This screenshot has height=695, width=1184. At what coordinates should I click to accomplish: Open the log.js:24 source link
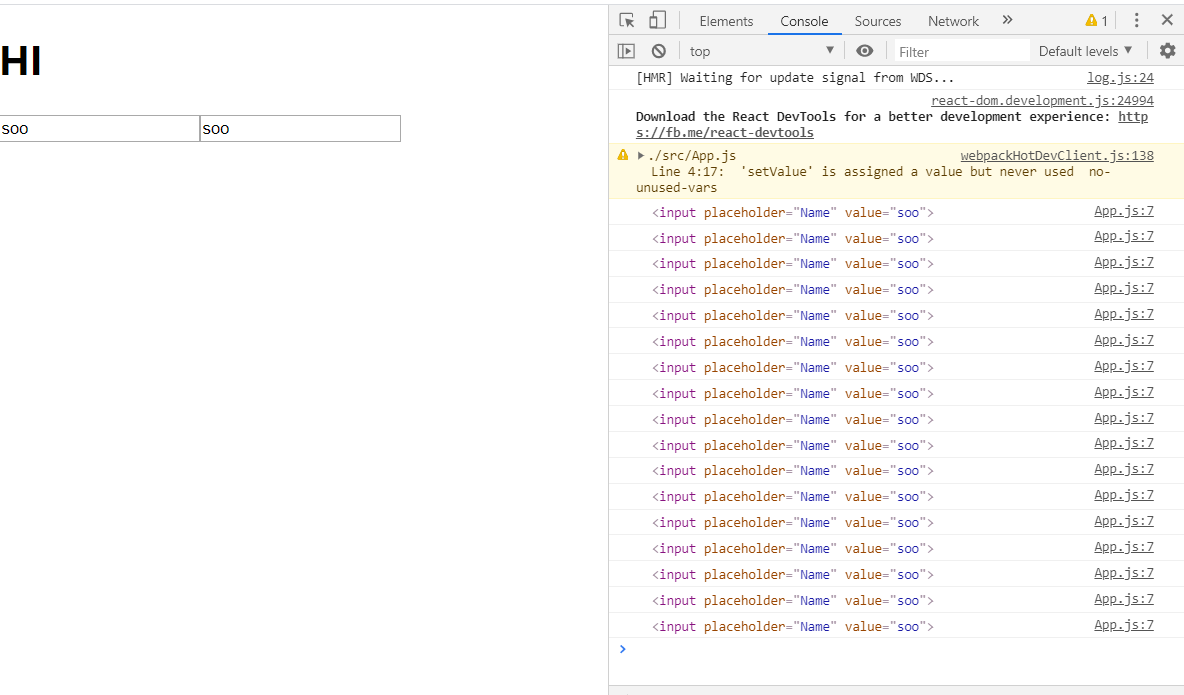(1120, 78)
